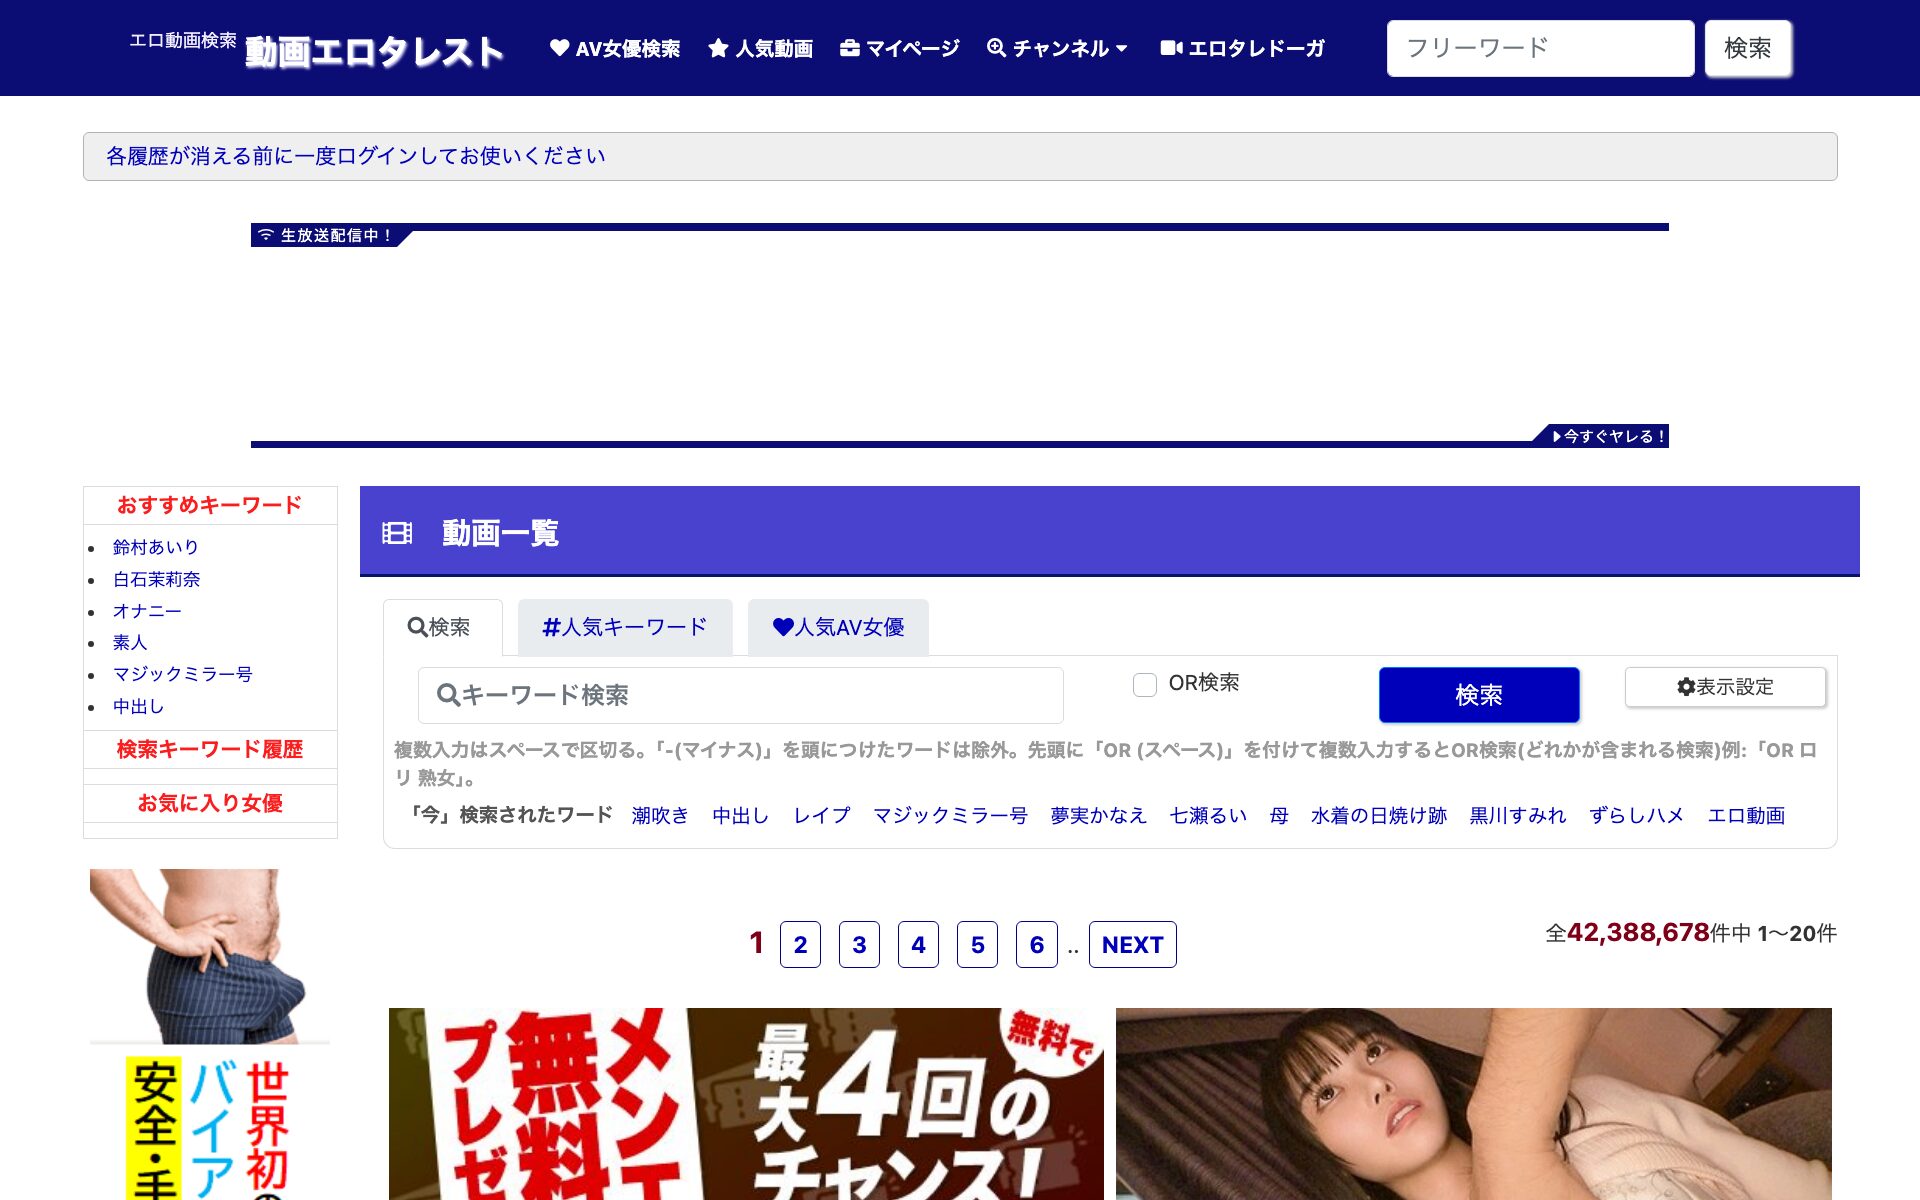Switch to the #人気キーワード tab
Image resolution: width=1920 pixels, height=1200 pixels.
[625, 627]
